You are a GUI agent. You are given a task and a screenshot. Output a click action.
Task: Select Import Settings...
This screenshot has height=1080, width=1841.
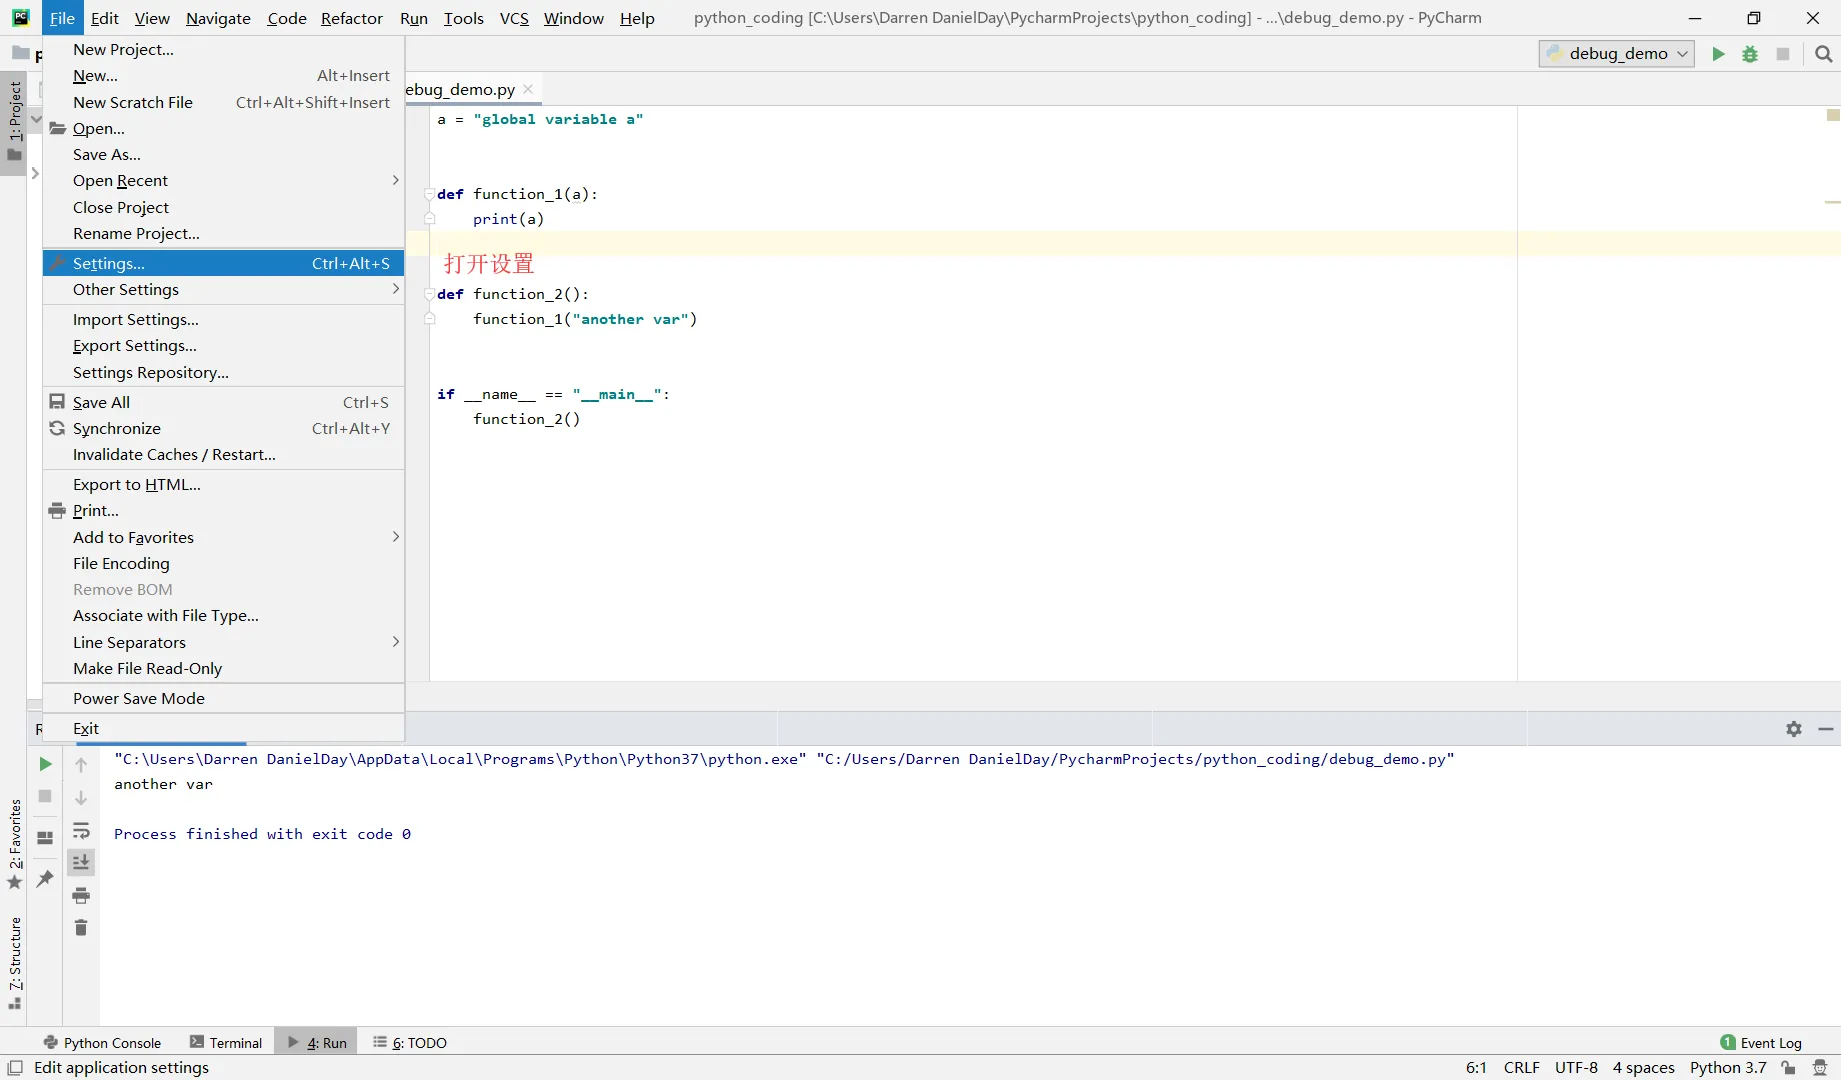(224, 319)
